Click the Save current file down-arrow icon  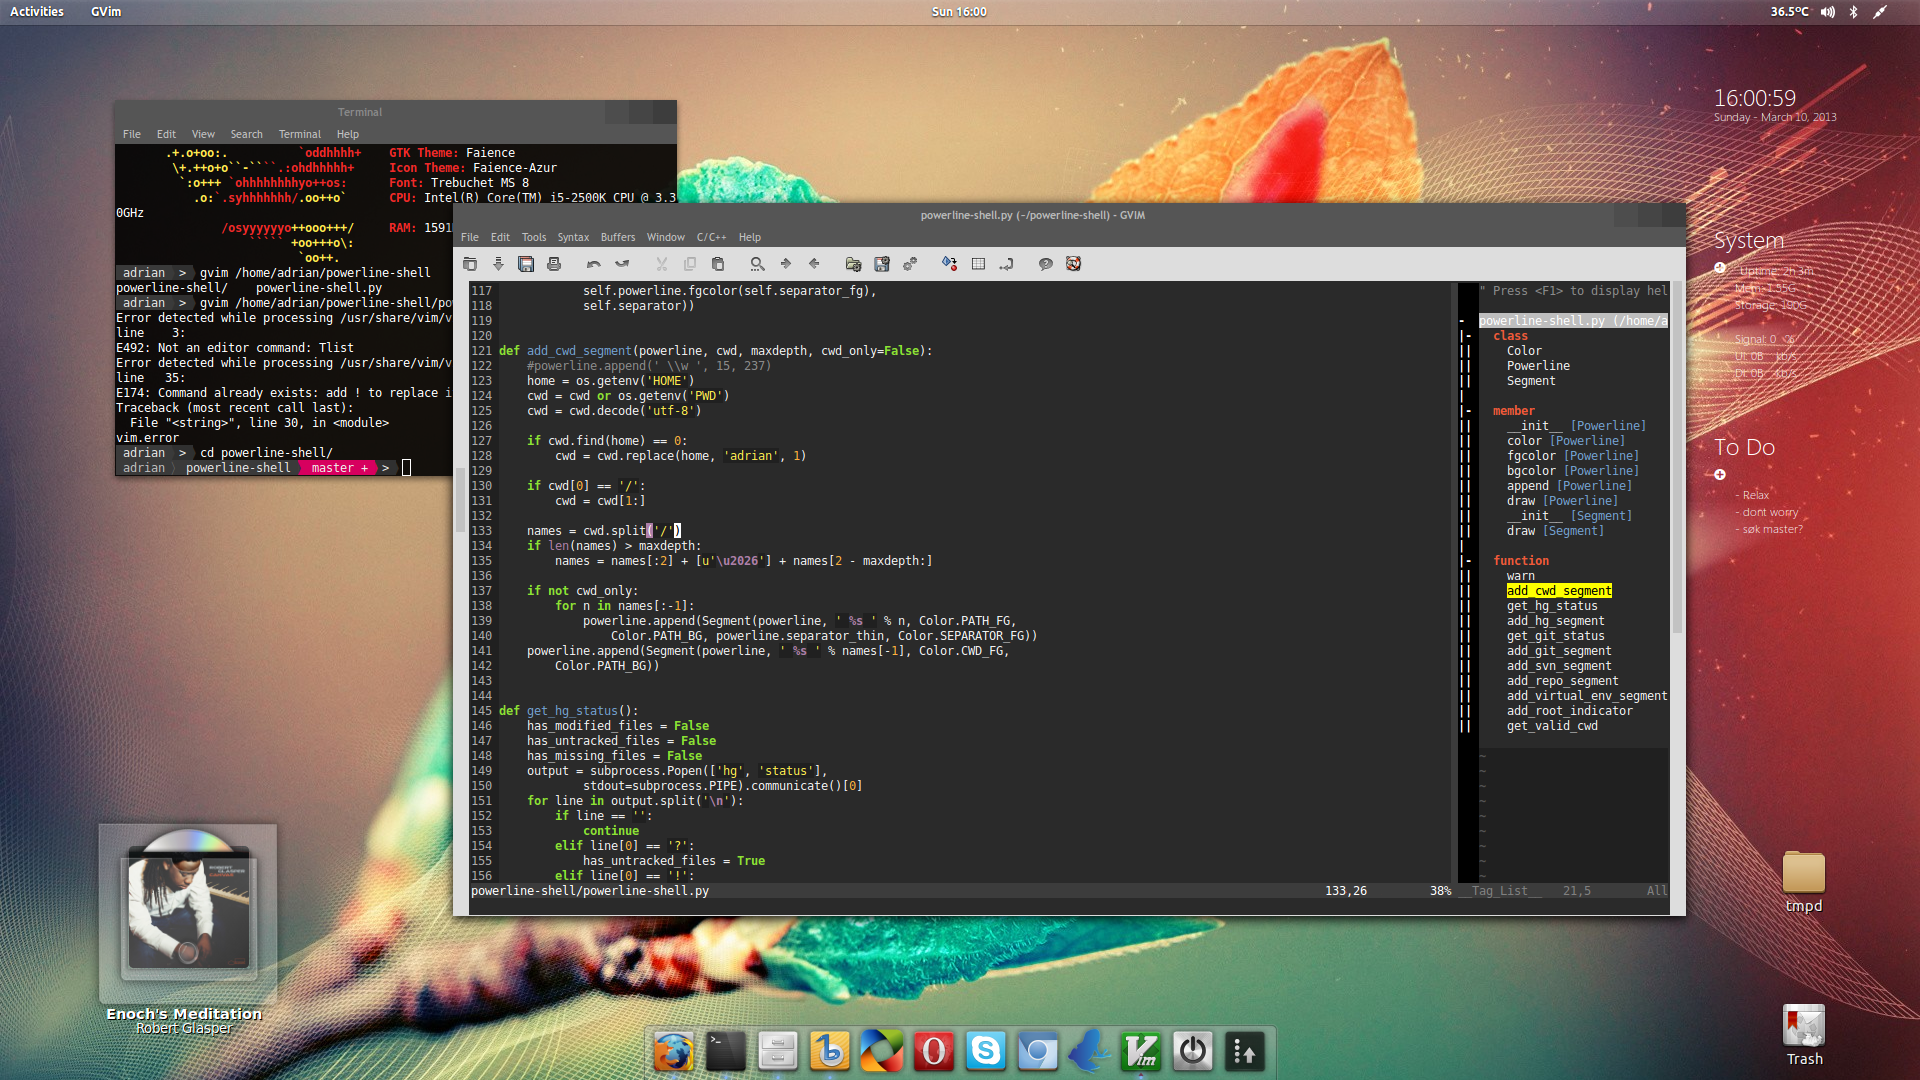click(x=498, y=264)
